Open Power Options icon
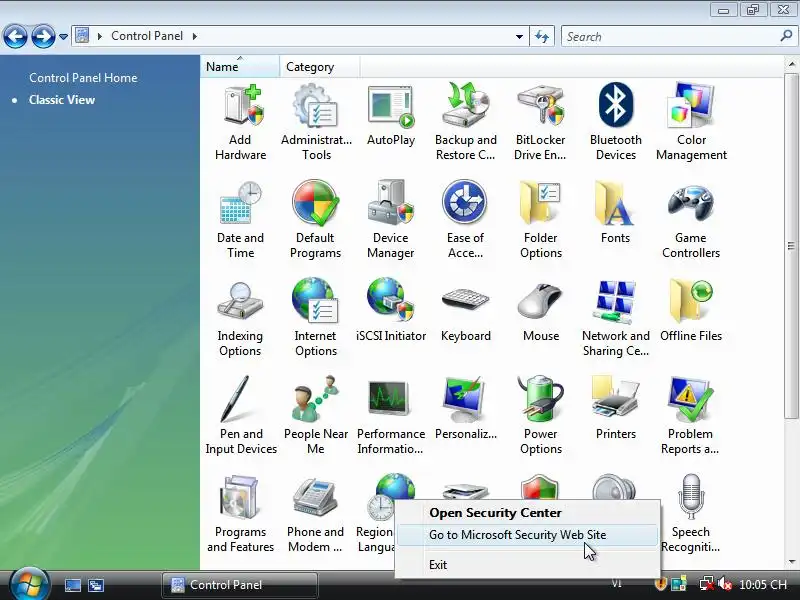 [540, 415]
